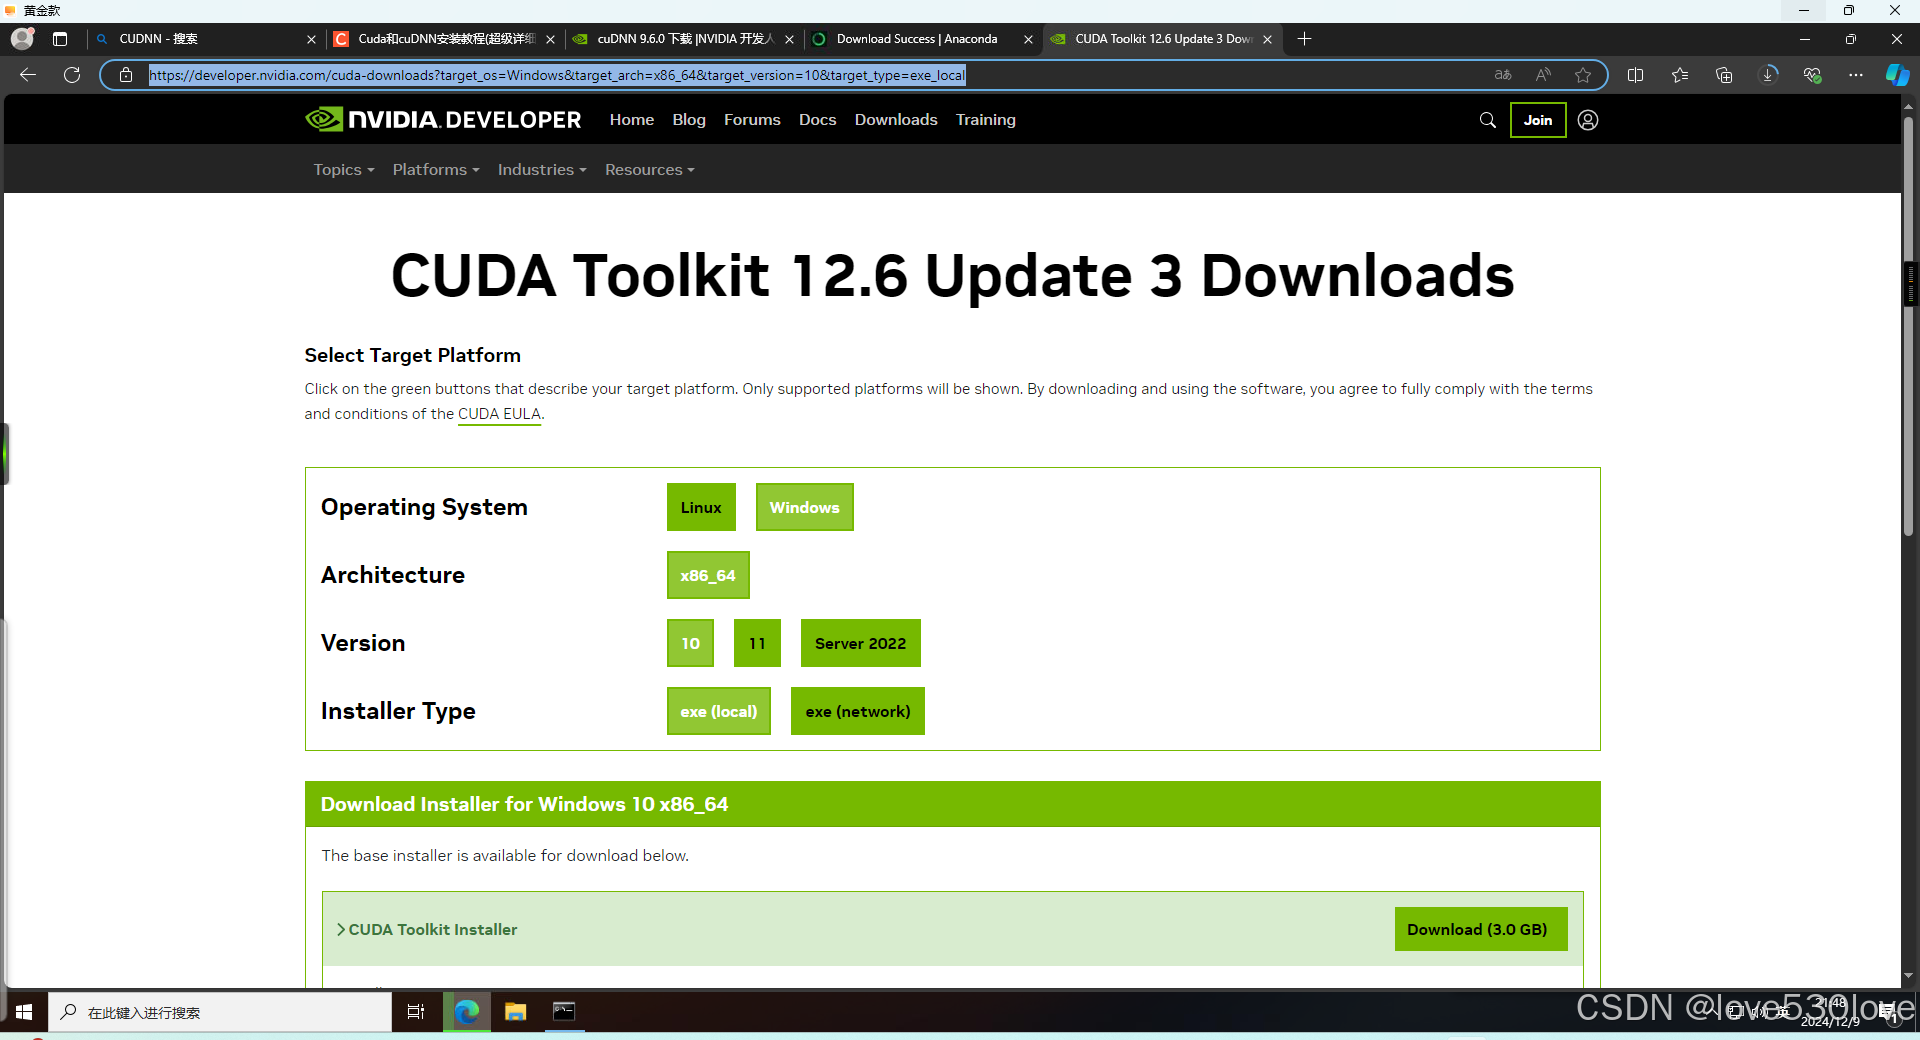Image resolution: width=1920 pixels, height=1040 pixels.
Task: Click the read aloud icon
Action: pos(1543,75)
